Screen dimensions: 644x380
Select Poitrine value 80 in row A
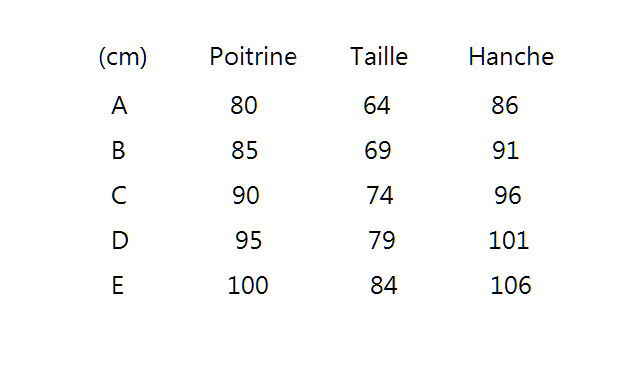click(244, 105)
